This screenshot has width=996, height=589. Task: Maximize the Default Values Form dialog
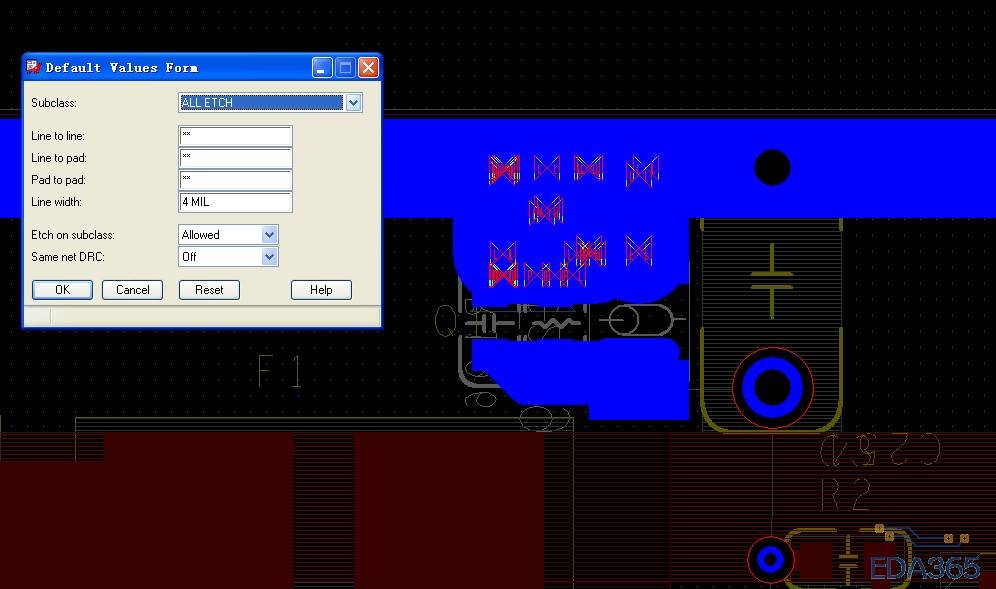coord(345,67)
